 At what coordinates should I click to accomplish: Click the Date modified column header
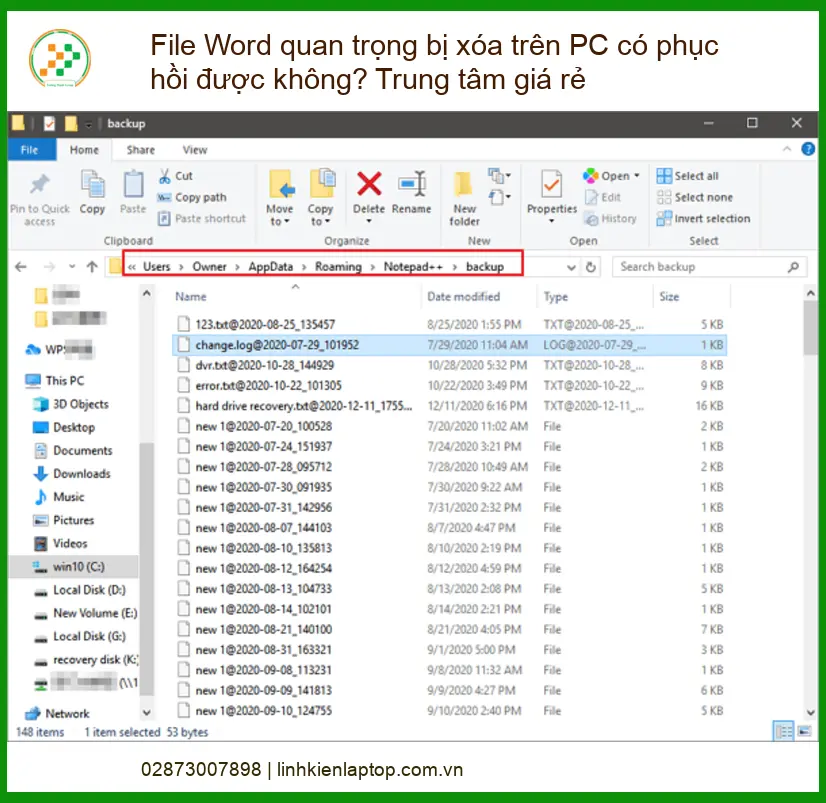coord(463,297)
